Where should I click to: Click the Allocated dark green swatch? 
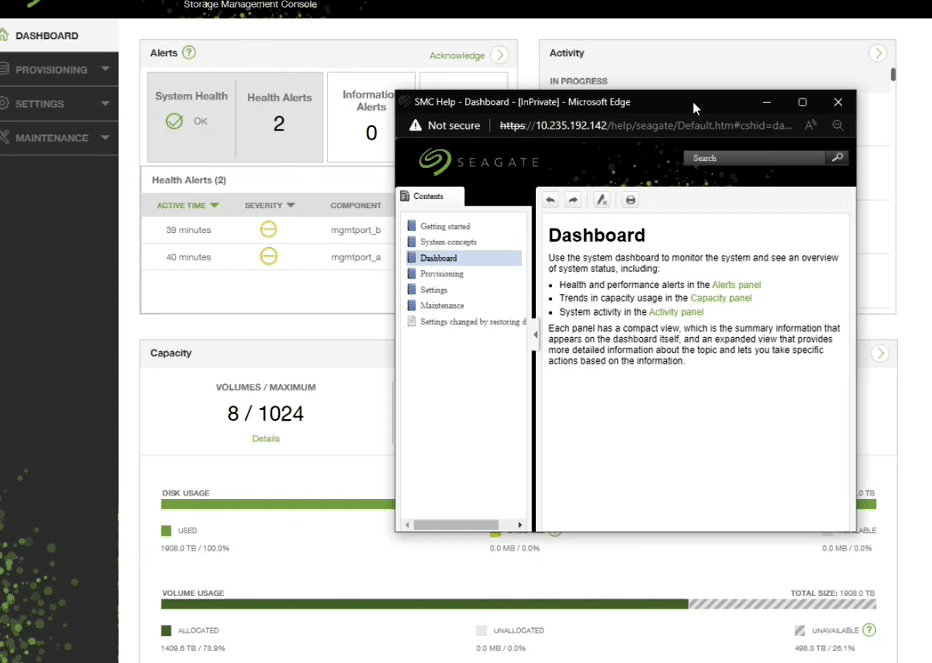166,630
